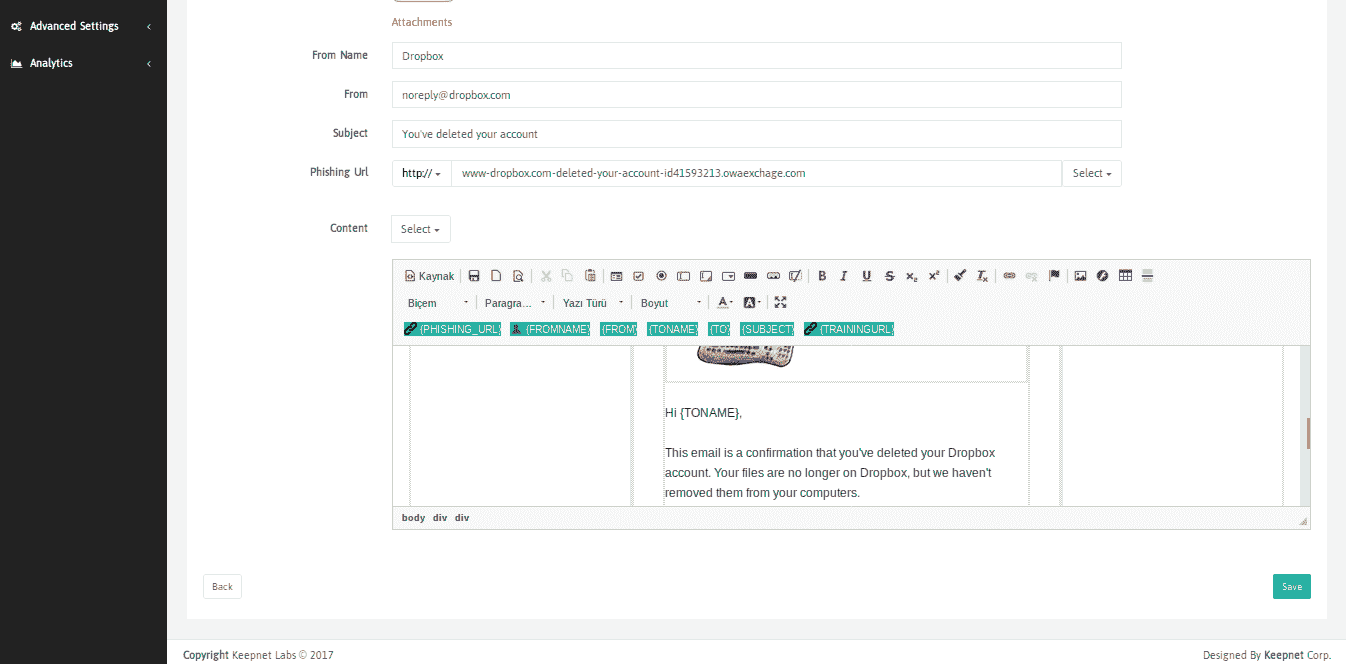The width and height of the screenshot is (1346, 664).
Task: Apply Subscript formatting
Action: 911,276
